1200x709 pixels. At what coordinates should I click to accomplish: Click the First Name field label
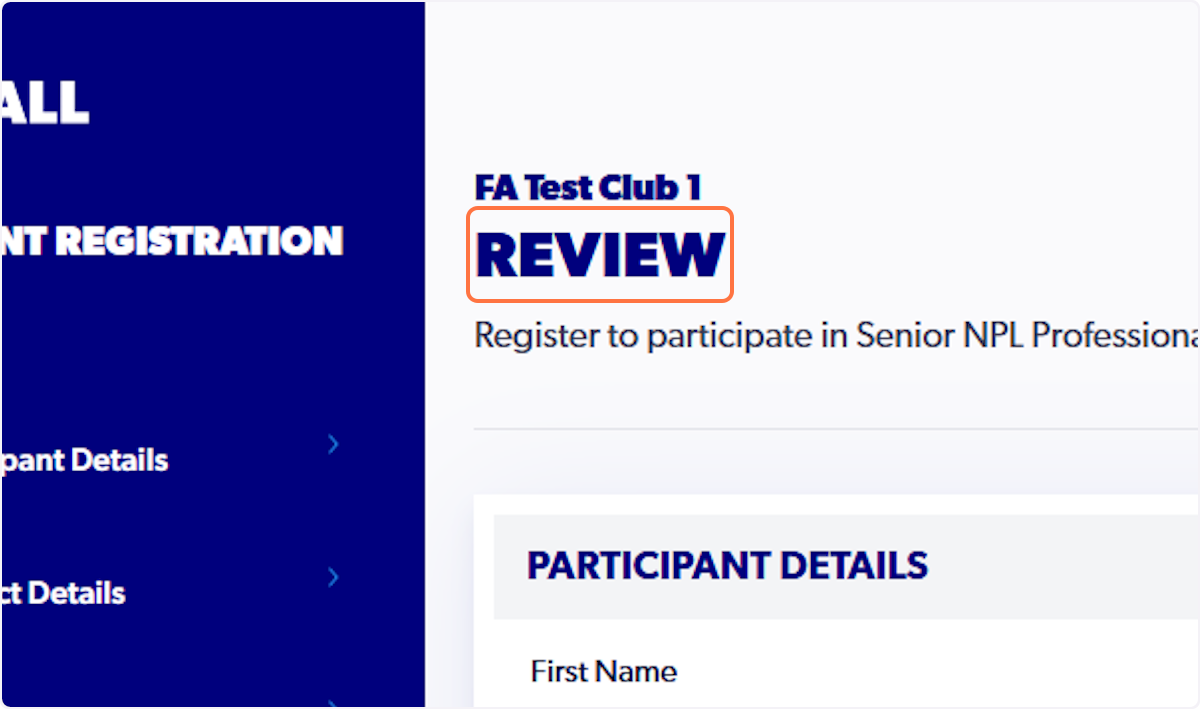602,671
